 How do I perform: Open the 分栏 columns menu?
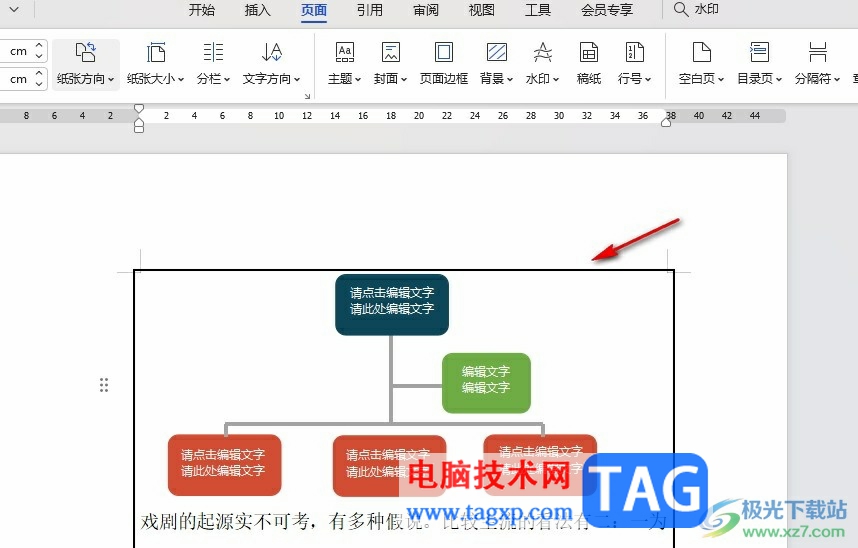point(213,64)
